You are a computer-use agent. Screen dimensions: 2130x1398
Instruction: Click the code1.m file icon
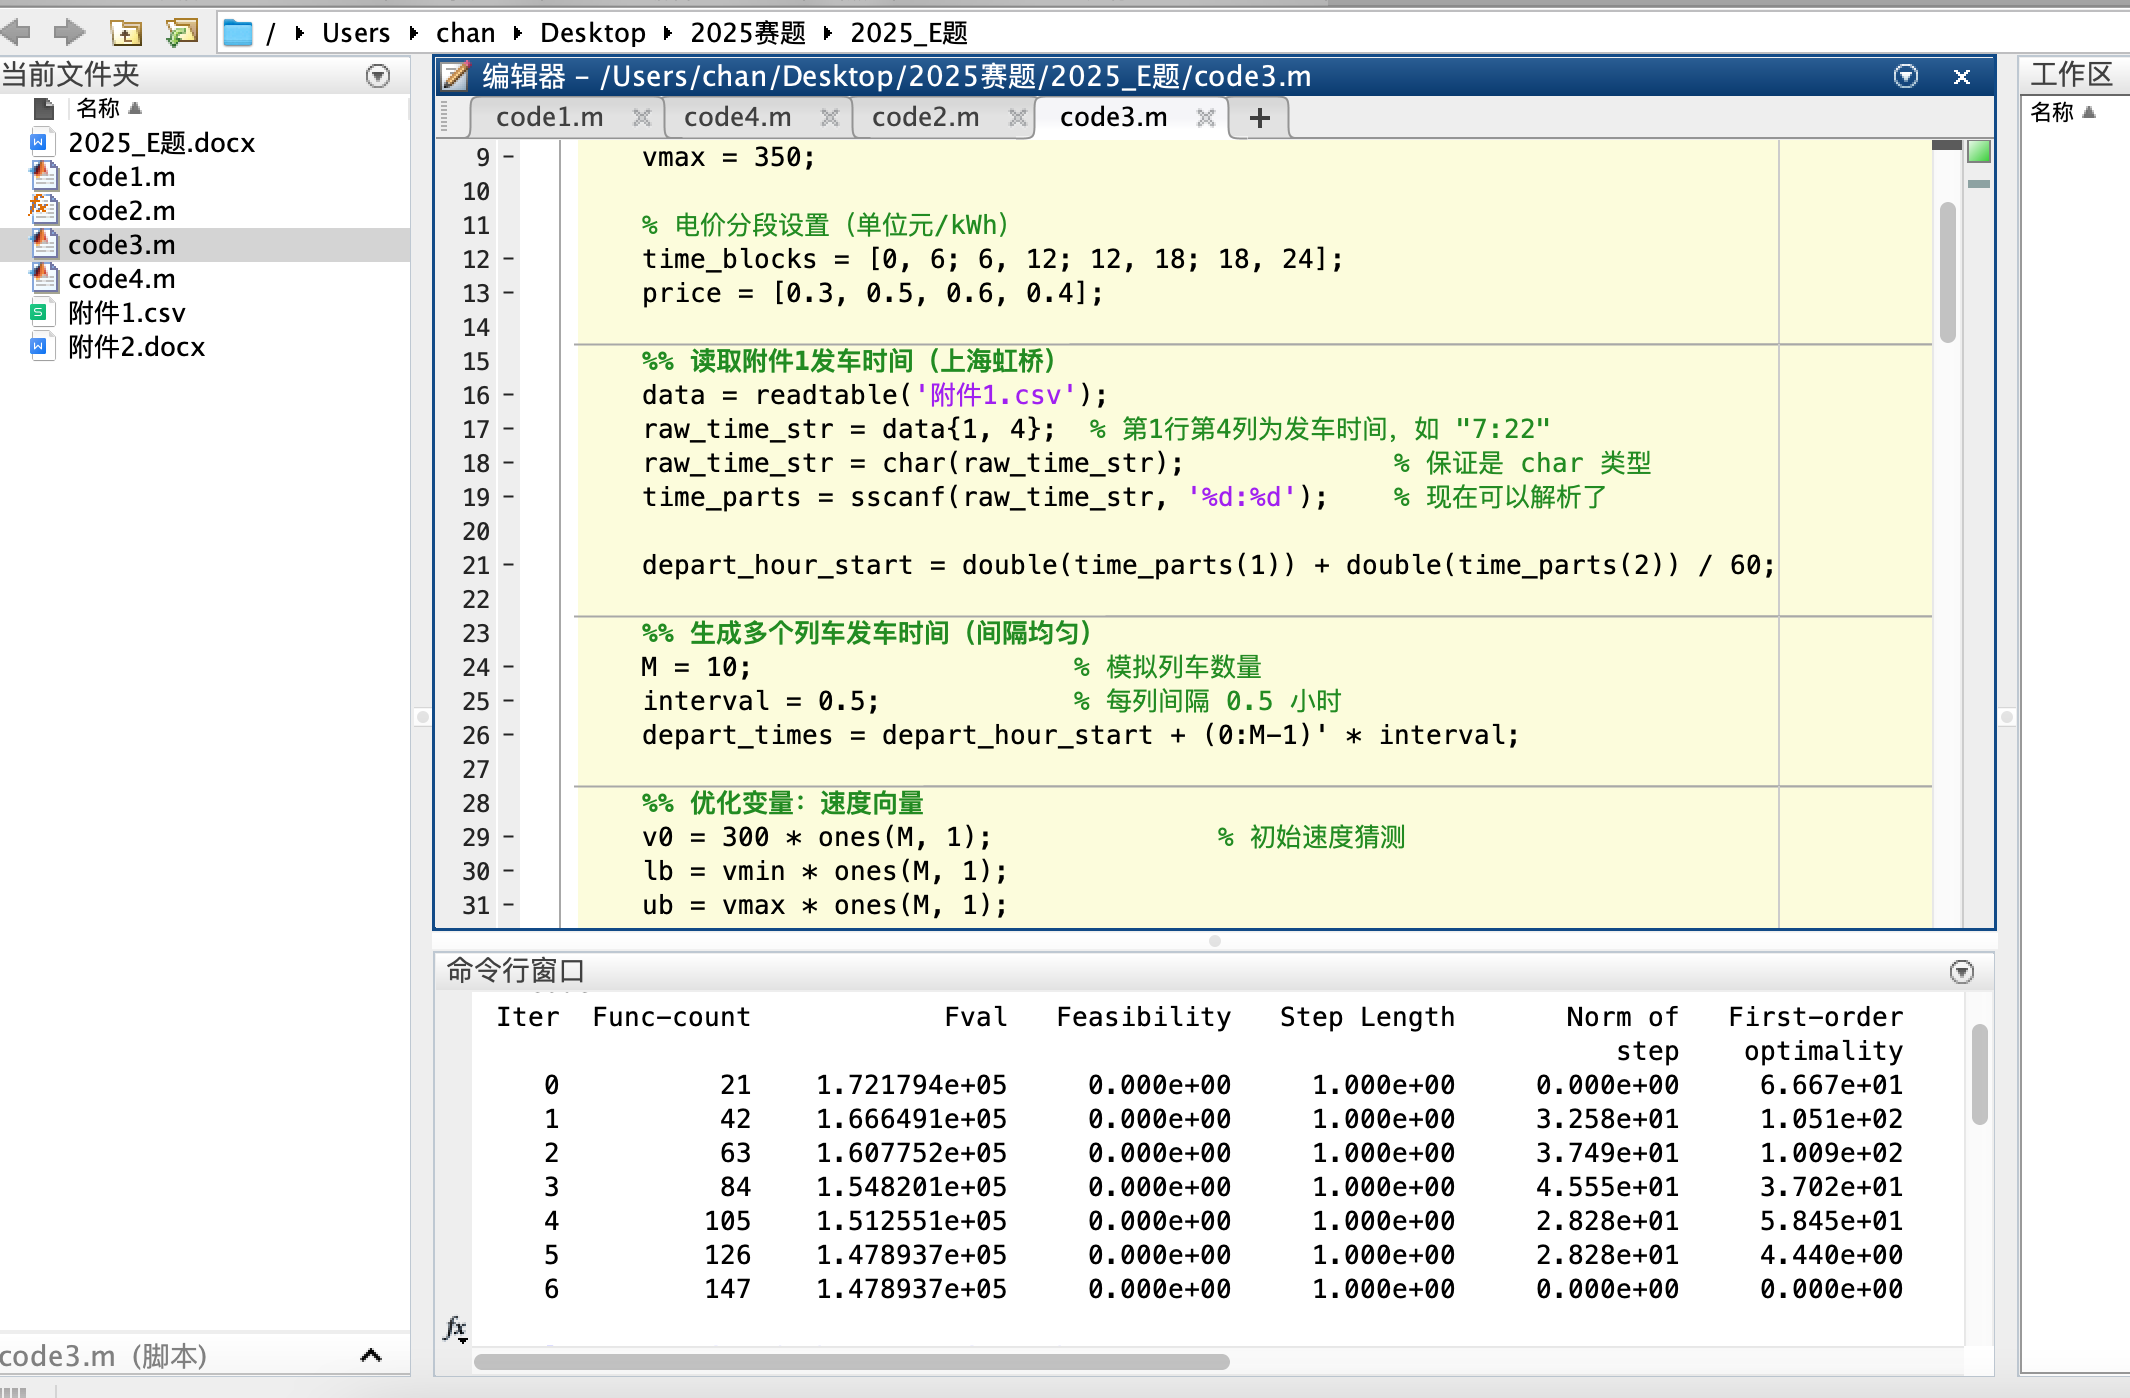[43, 177]
